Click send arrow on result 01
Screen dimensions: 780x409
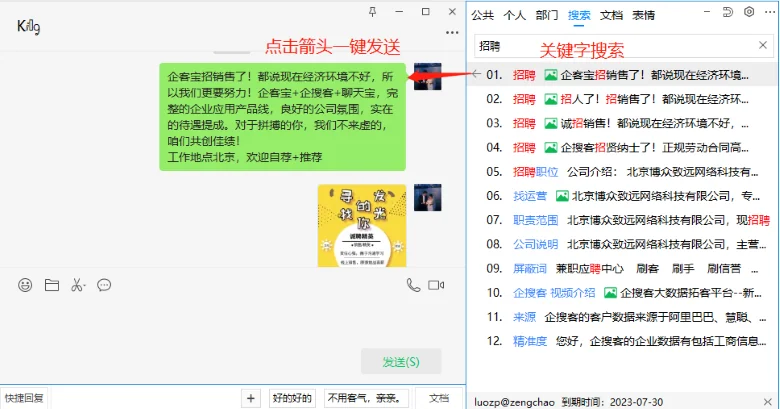pos(476,75)
